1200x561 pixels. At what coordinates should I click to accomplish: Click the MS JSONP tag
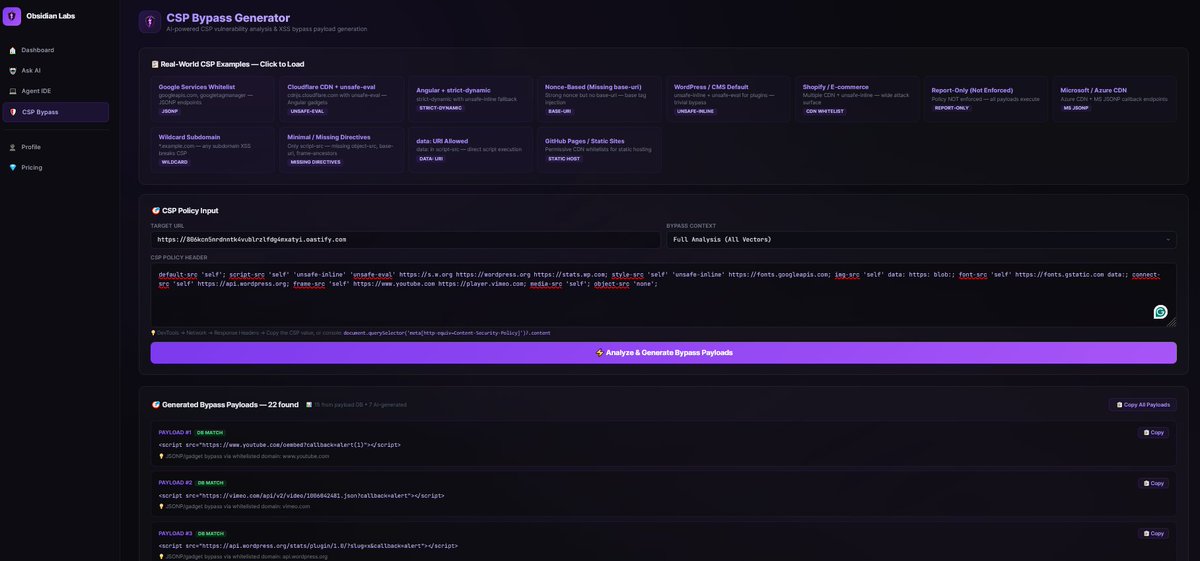point(1076,107)
